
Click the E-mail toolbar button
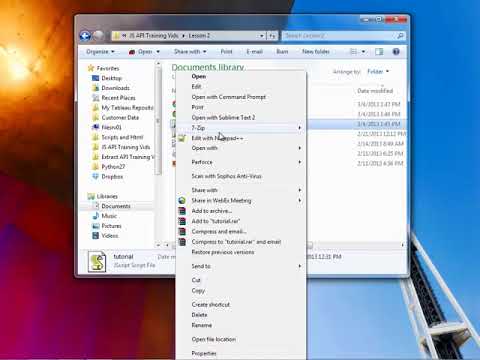coord(254,52)
